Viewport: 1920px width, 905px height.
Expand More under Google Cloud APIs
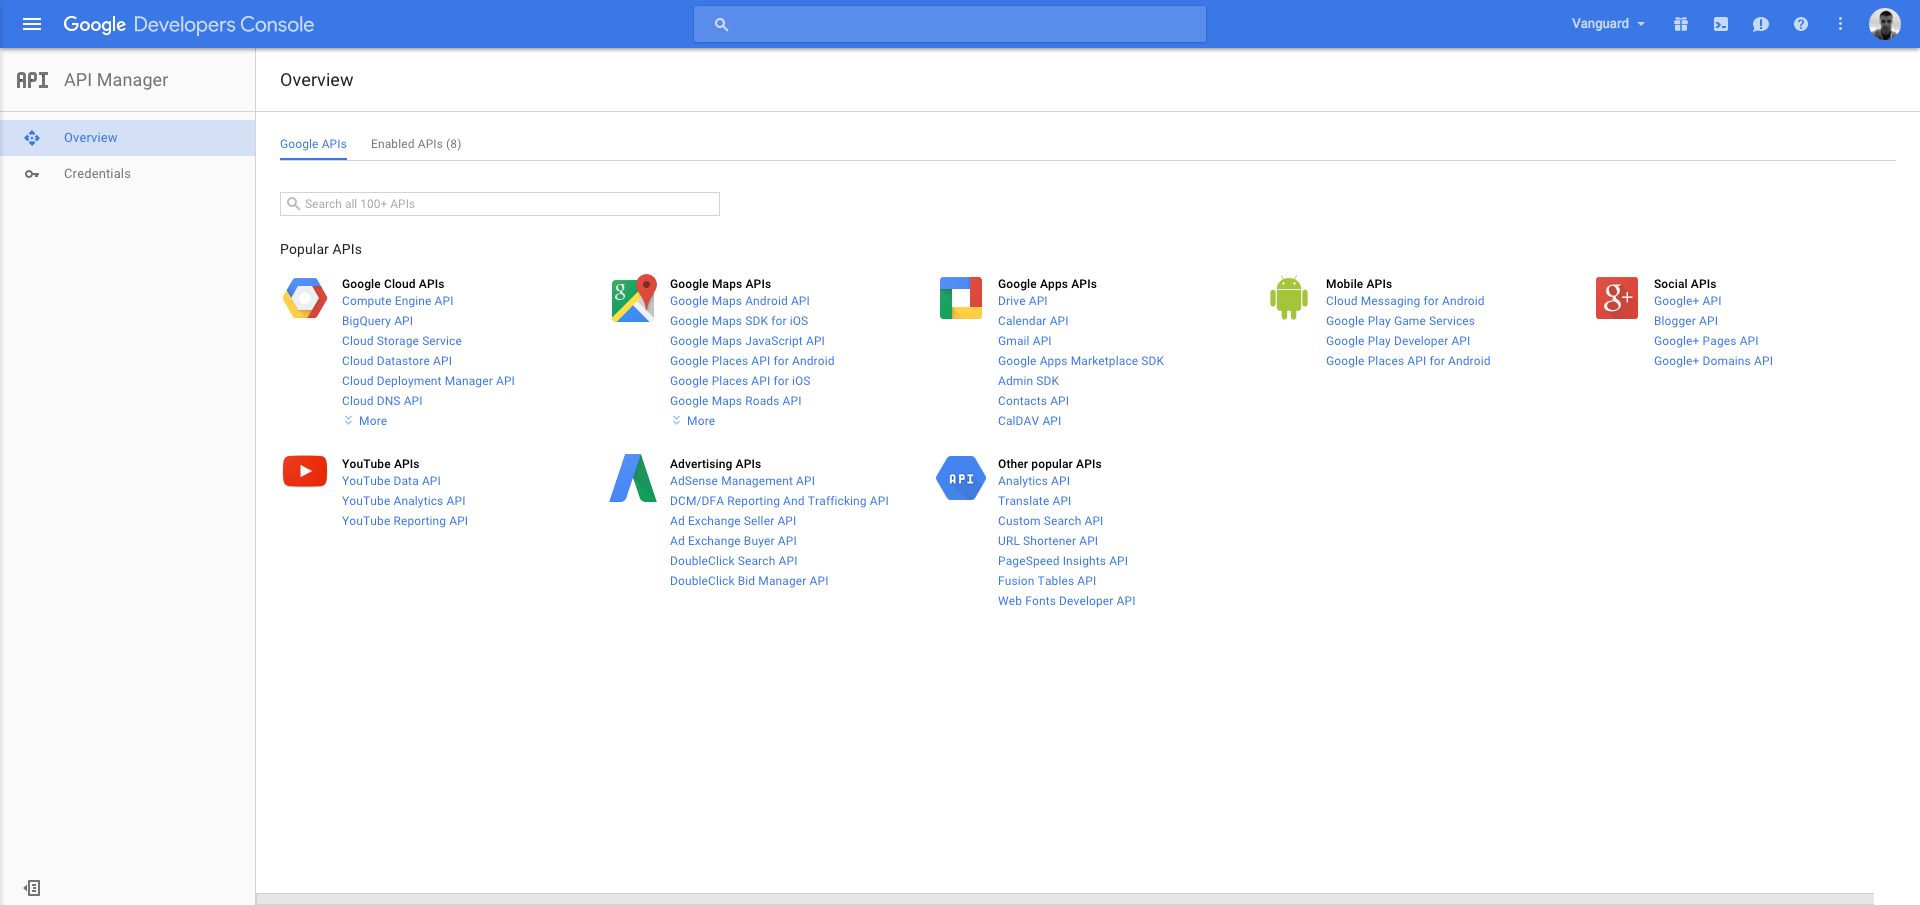coord(366,421)
